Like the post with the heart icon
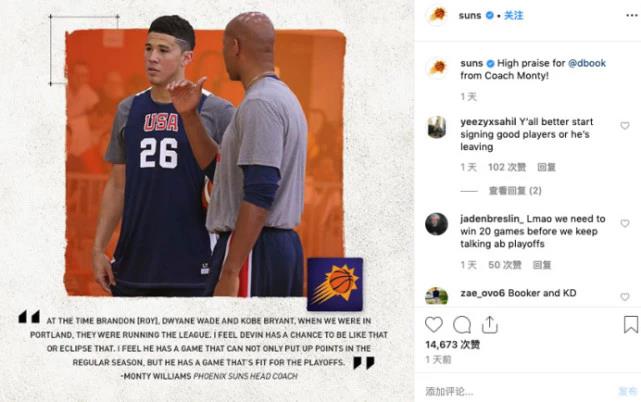641x402 pixels. tap(434, 325)
